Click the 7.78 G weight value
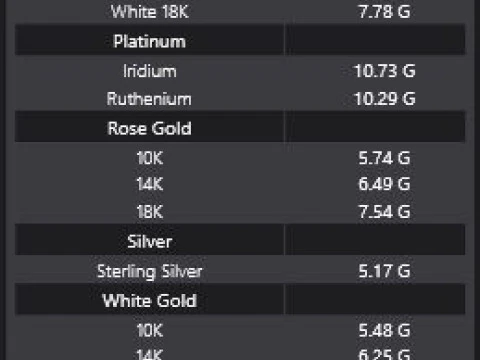The width and height of the screenshot is (480, 360). click(384, 12)
